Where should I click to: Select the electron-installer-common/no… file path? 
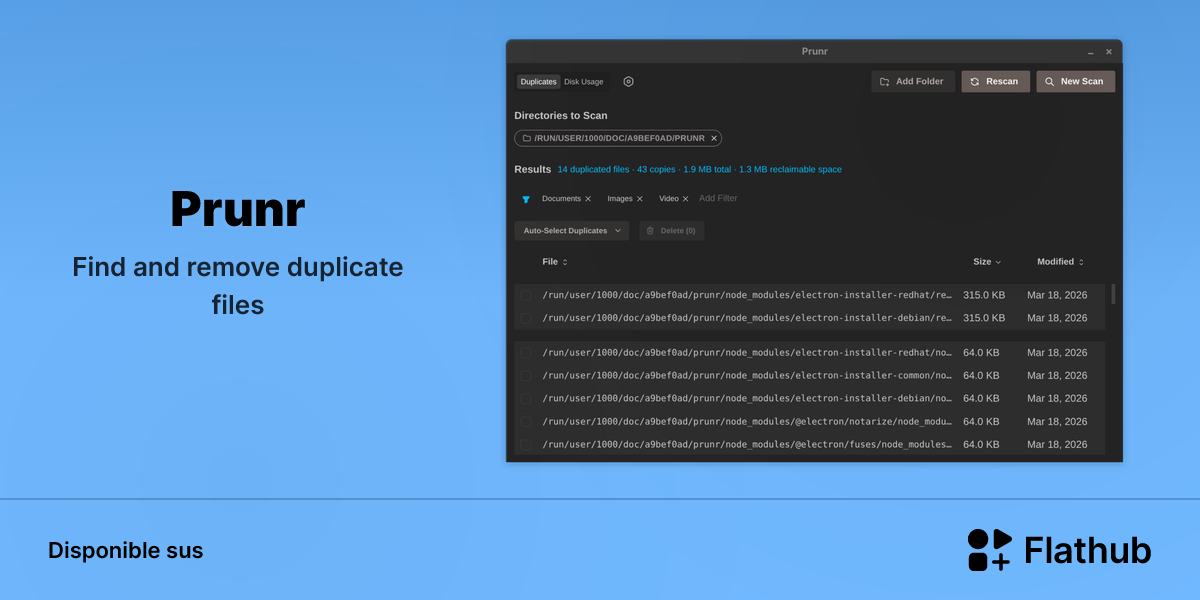pos(747,376)
